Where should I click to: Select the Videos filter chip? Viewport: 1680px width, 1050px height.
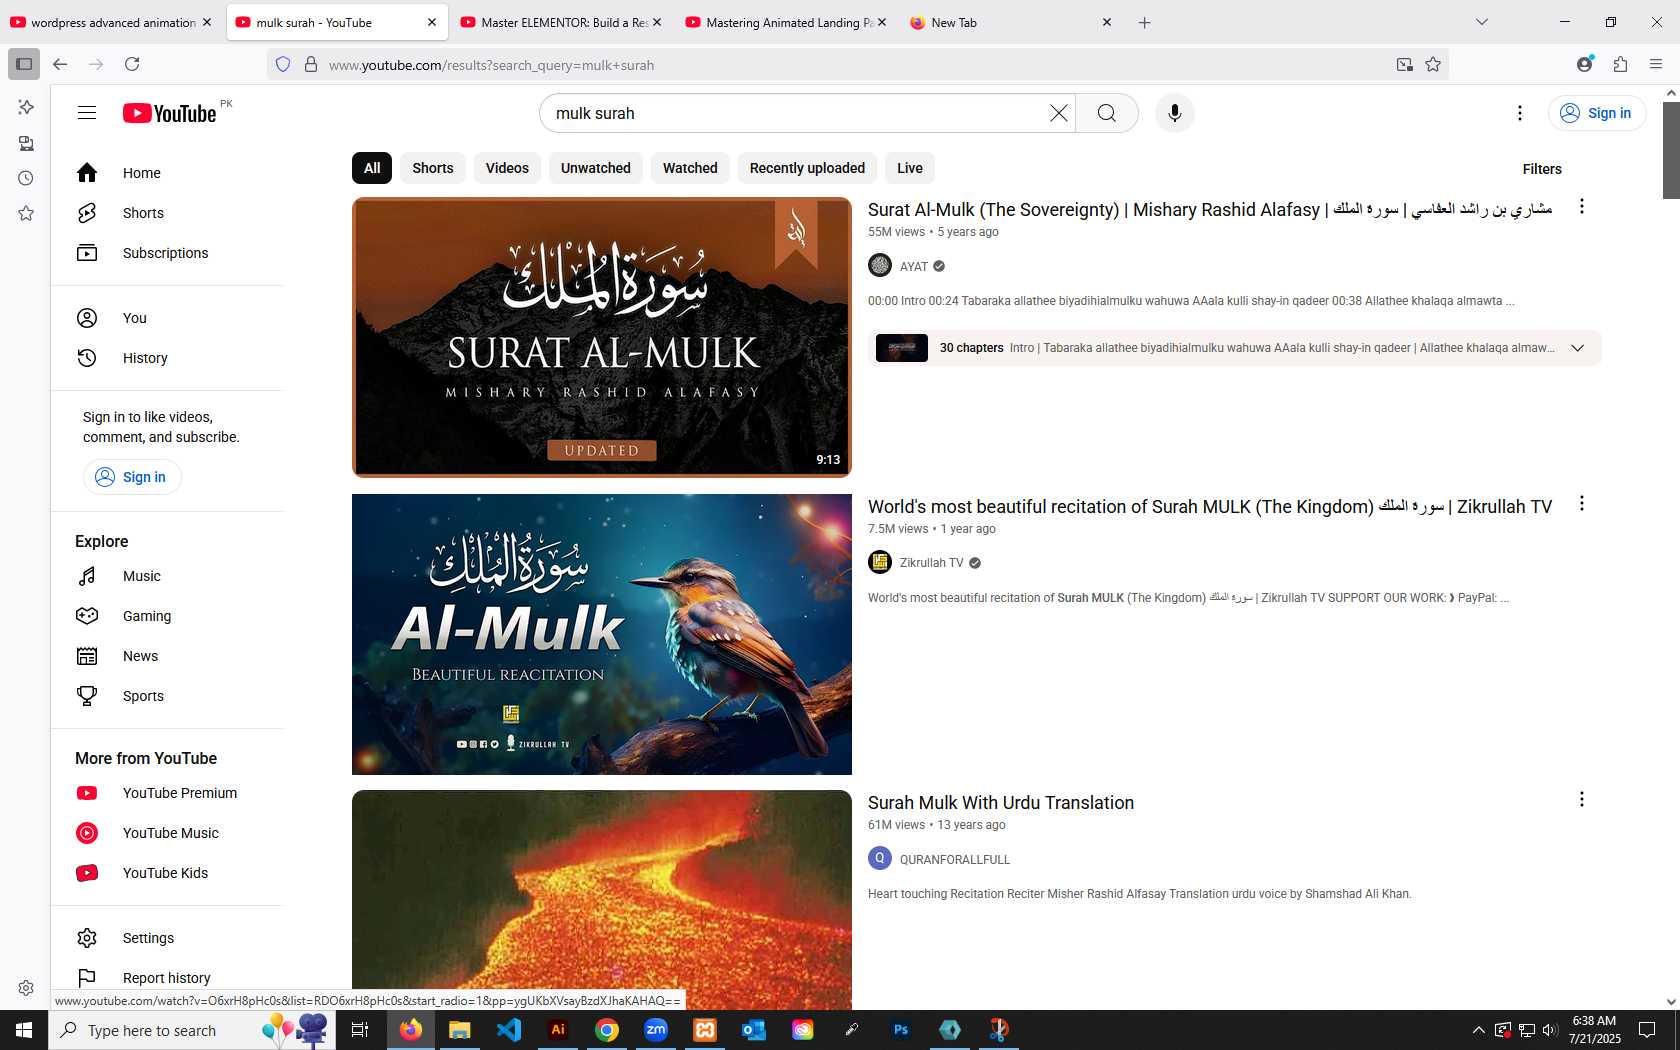click(x=507, y=168)
